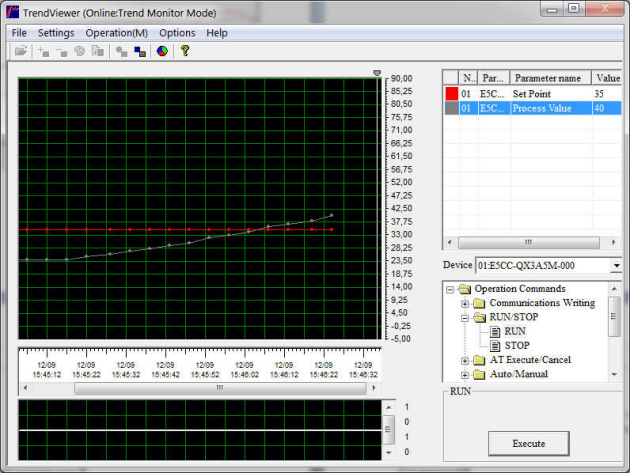The height and width of the screenshot is (473, 630).
Task: Collapse the RUN/STOP tree node
Action: click(x=465, y=318)
